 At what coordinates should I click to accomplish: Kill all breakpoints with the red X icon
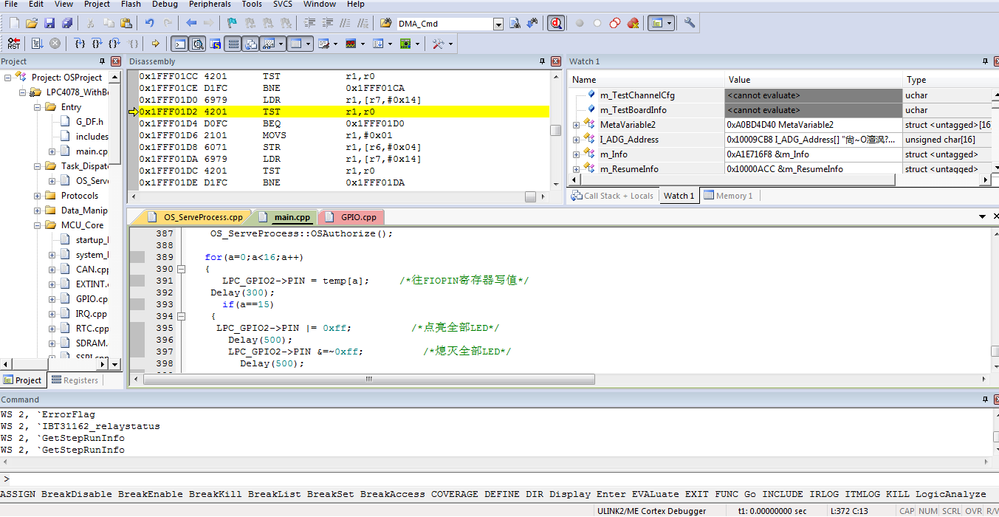pyautogui.click(x=633, y=24)
